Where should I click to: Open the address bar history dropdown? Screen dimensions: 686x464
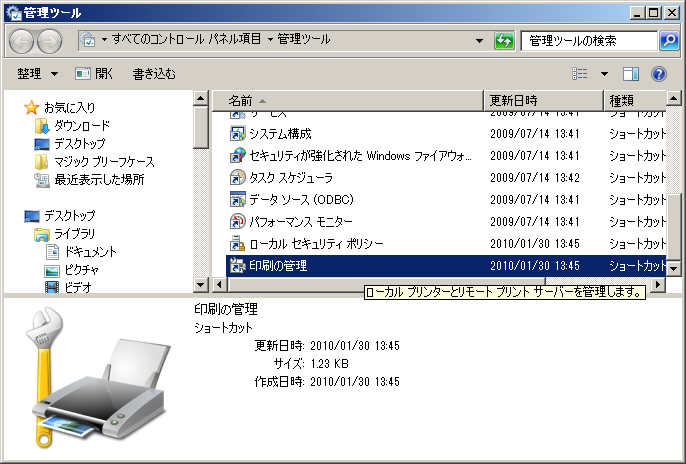(480, 41)
